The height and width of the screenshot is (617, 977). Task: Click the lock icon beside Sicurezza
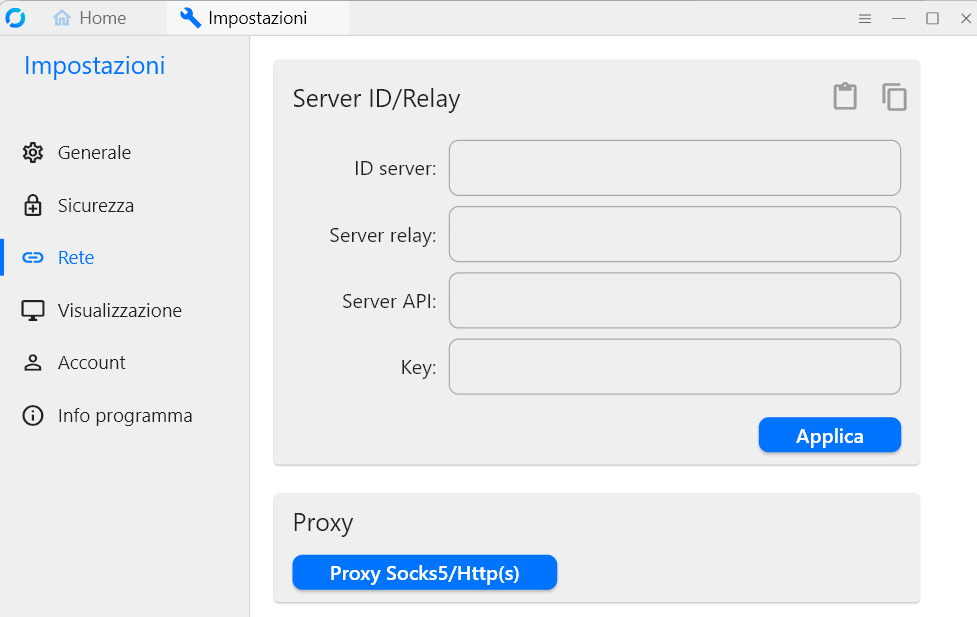click(x=33, y=205)
